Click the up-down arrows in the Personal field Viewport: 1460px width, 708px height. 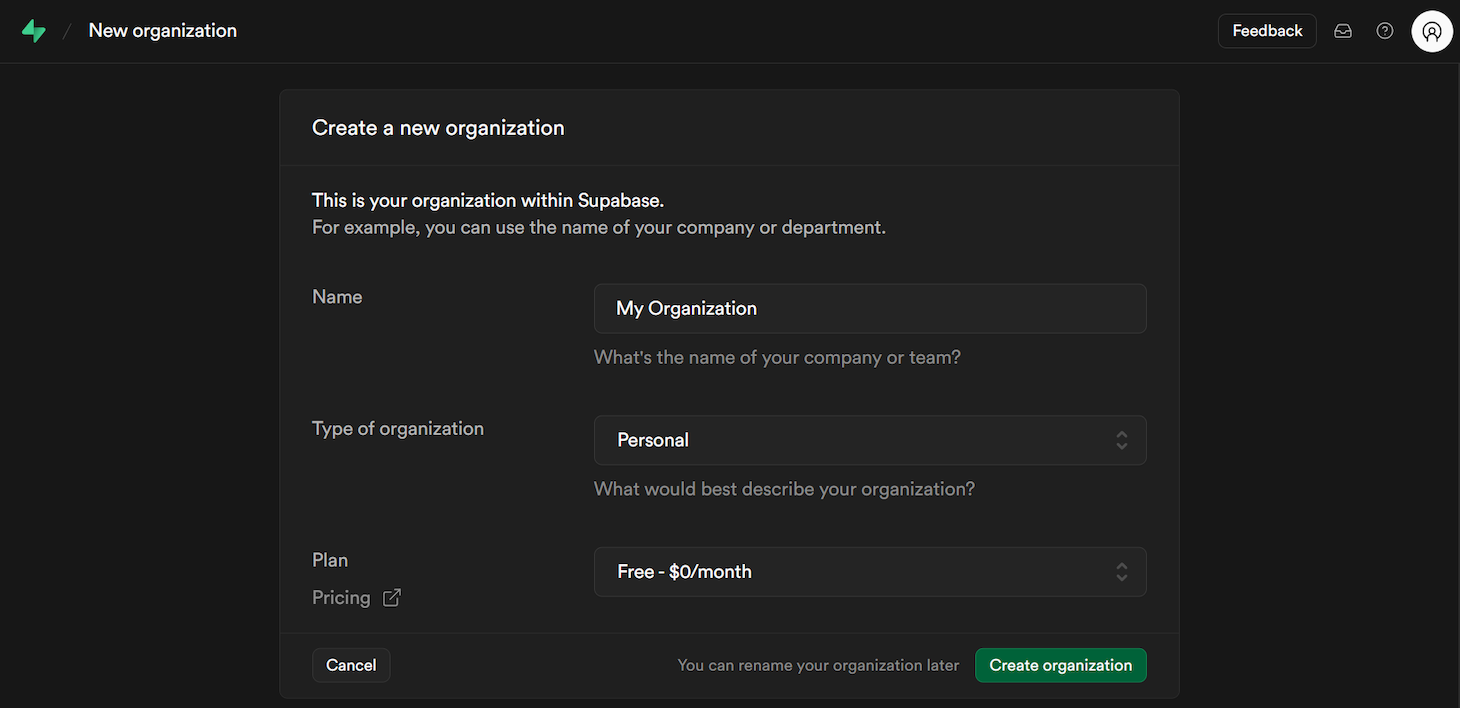pos(1122,440)
